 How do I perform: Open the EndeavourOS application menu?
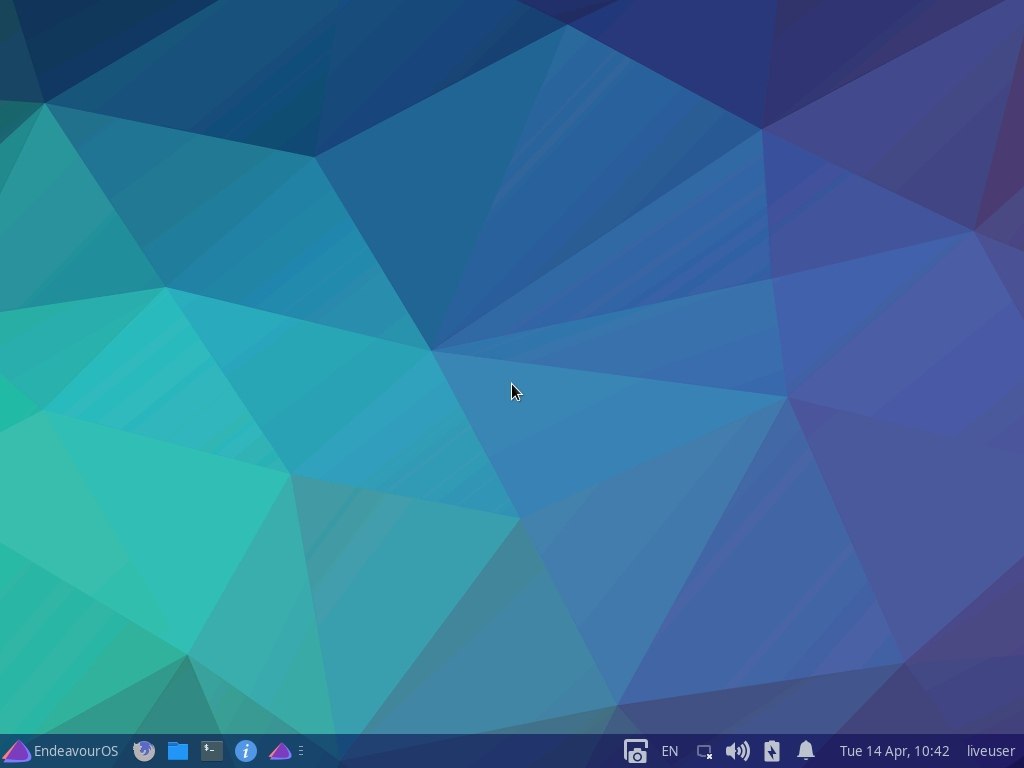(61, 751)
